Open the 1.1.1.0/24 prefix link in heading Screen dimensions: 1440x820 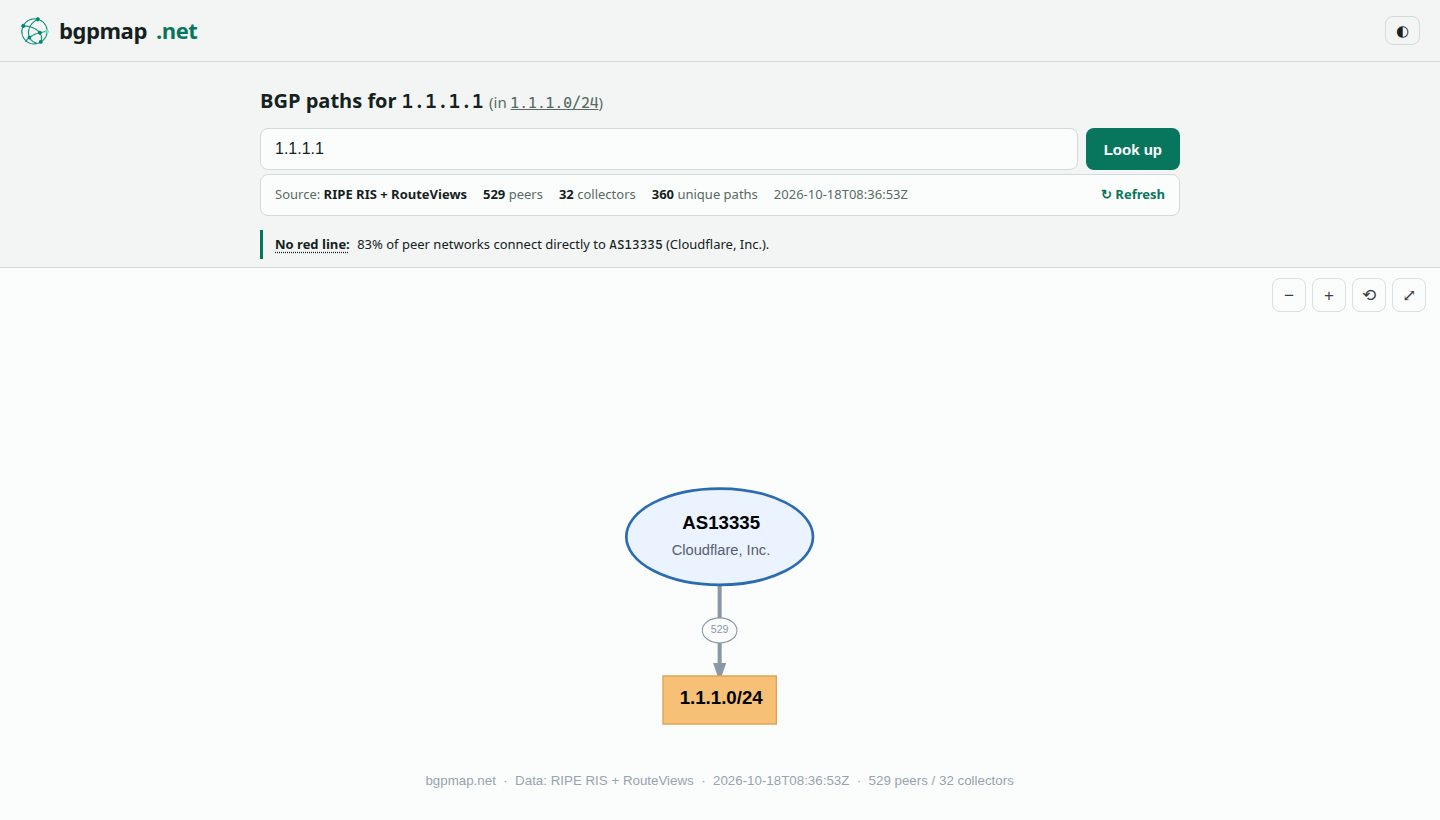point(557,103)
